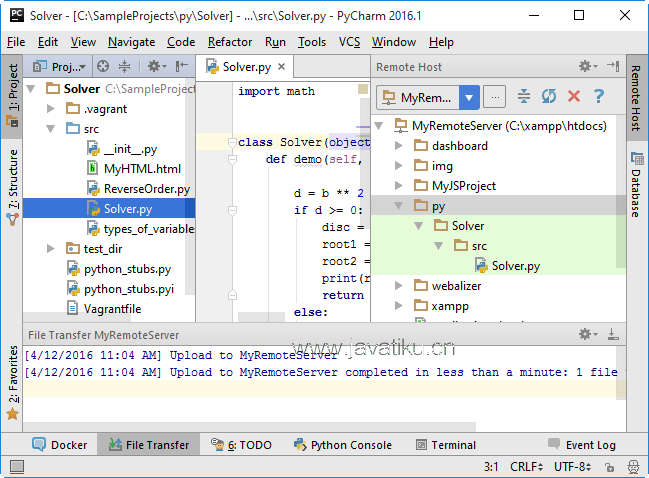Image resolution: width=649 pixels, height=478 pixels.
Task: Select remote Solver.py file
Action: pos(507,266)
